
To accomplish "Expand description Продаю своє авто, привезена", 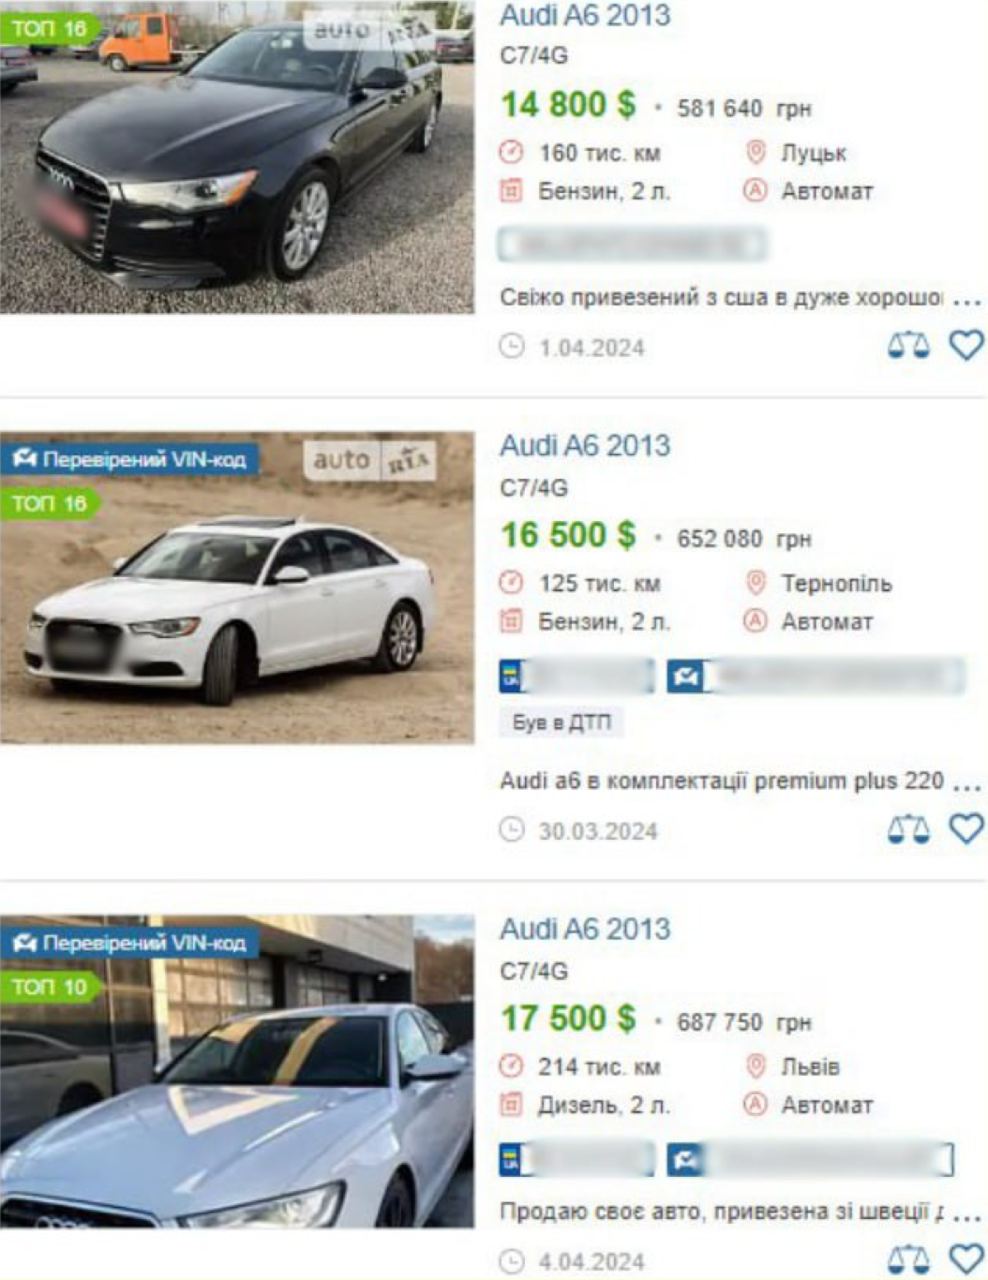I will pyautogui.click(x=966, y=1215).
